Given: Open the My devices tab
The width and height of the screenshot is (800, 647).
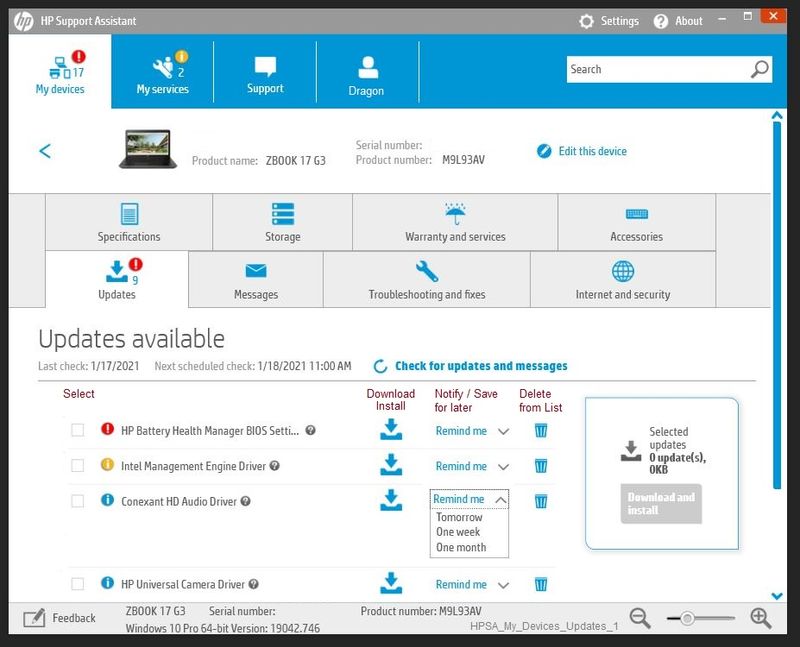Looking at the screenshot, I should coord(60,72).
